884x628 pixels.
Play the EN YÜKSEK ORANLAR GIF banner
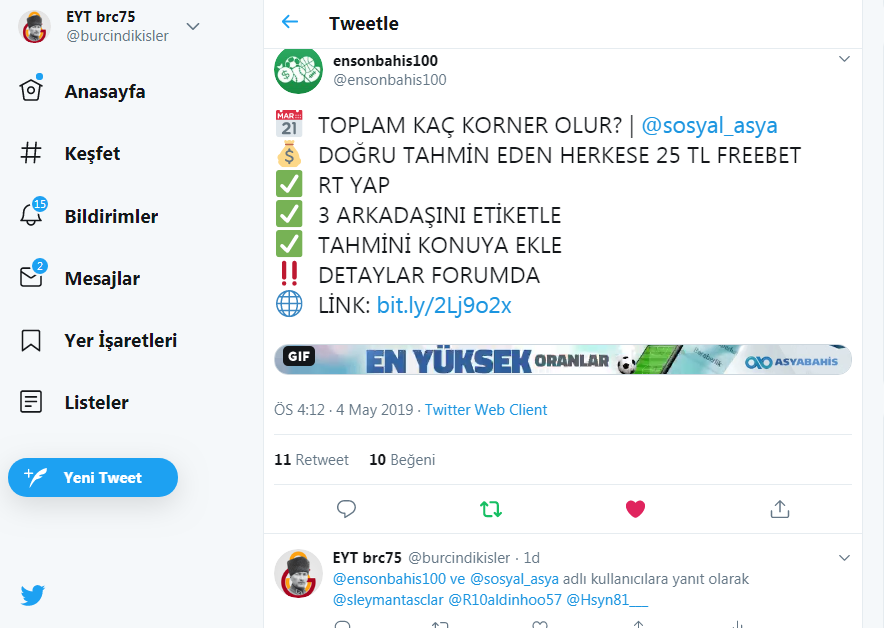(x=563, y=360)
